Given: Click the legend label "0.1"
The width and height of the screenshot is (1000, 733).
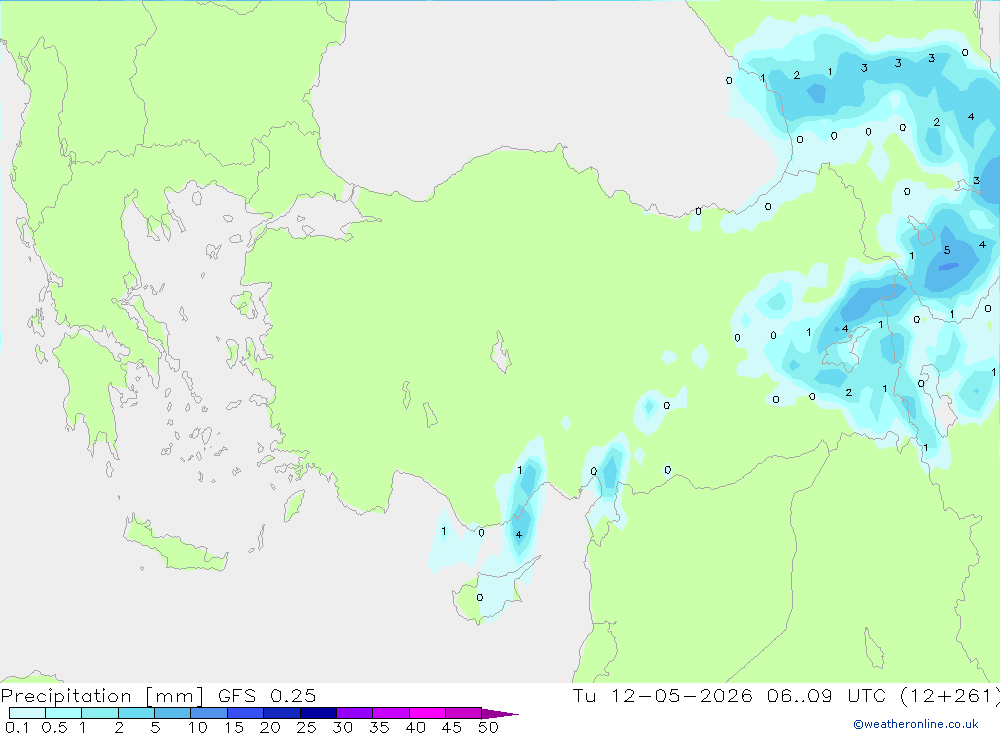Looking at the screenshot, I should [17, 727].
